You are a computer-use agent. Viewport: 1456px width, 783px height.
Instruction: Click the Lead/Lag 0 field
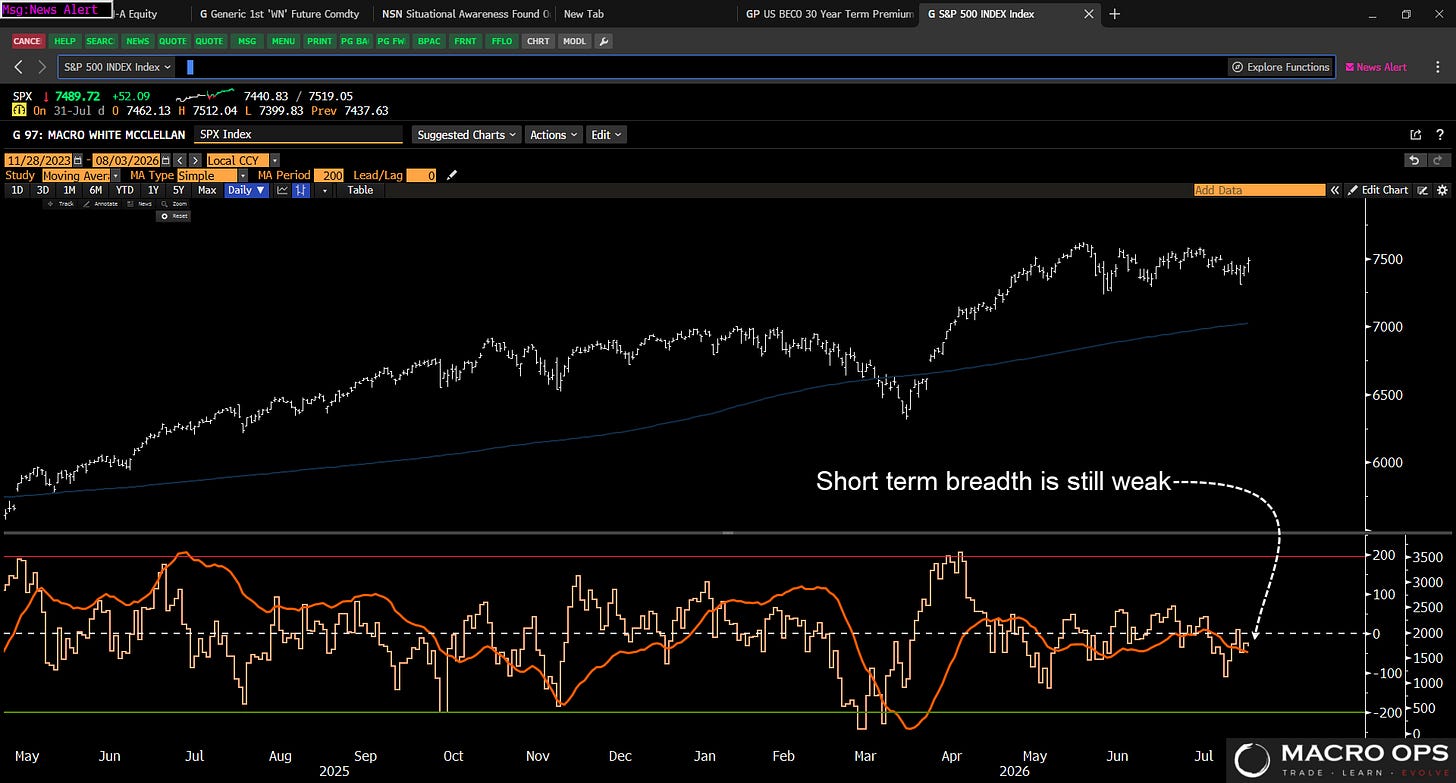(x=422, y=175)
